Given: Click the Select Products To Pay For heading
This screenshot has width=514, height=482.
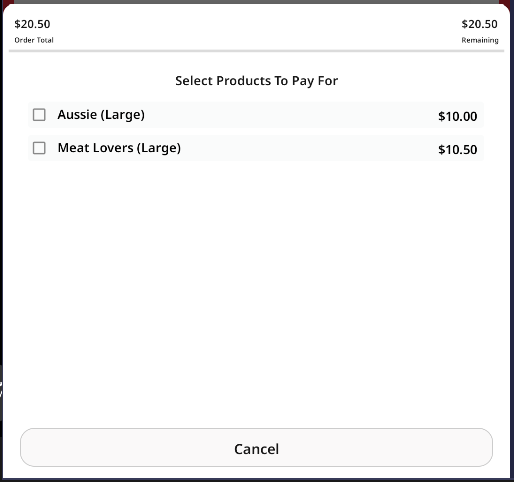Looking at the screenshot, I should (256, 81).
